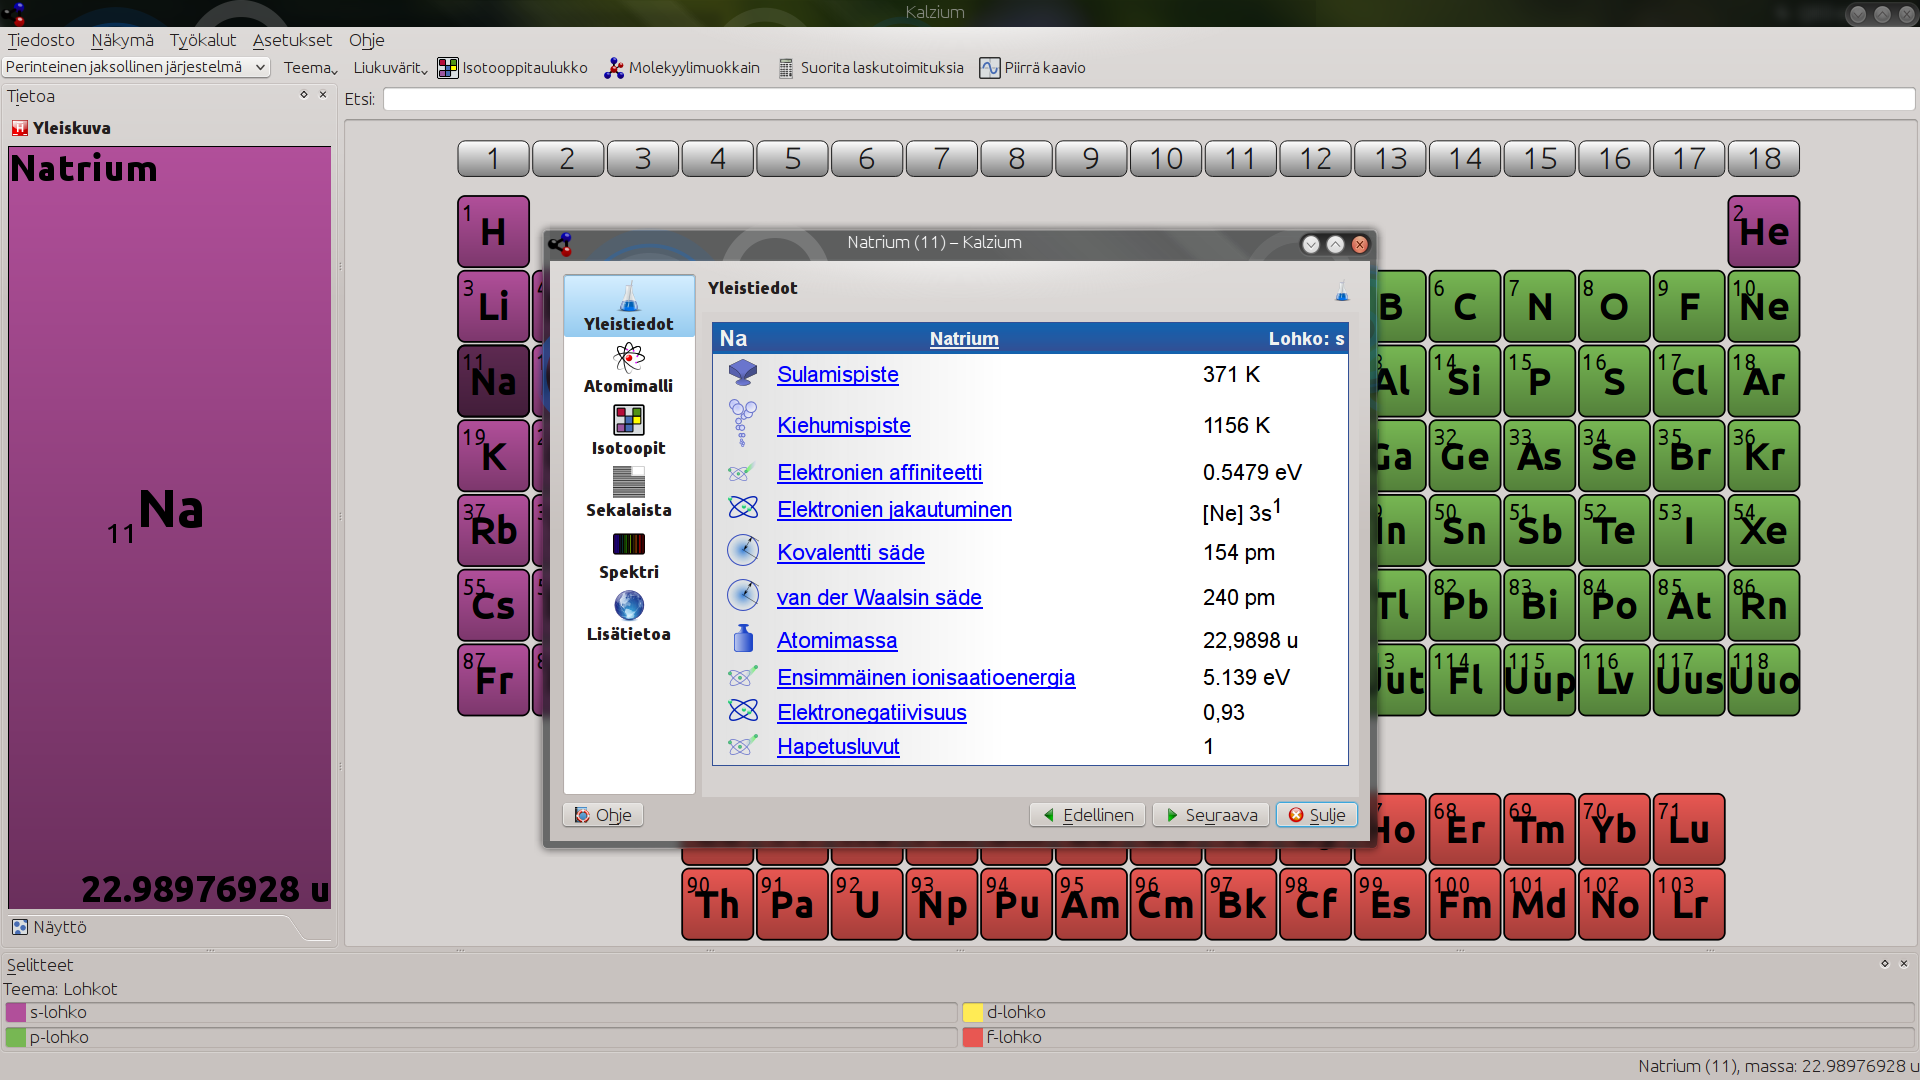Click the 22,9898 u atomic mass value

pos(1250,640)
